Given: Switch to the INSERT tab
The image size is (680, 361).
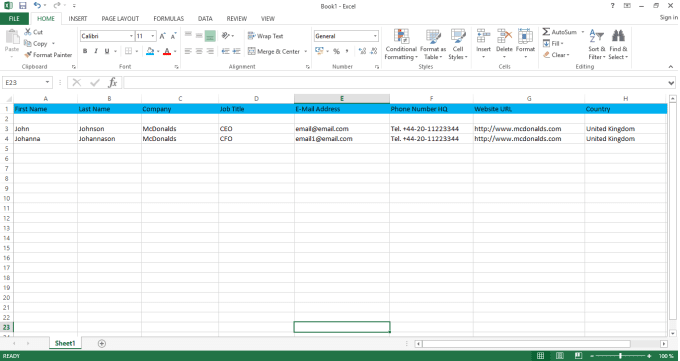Looking at the screenshot, I should pos(78,19).
